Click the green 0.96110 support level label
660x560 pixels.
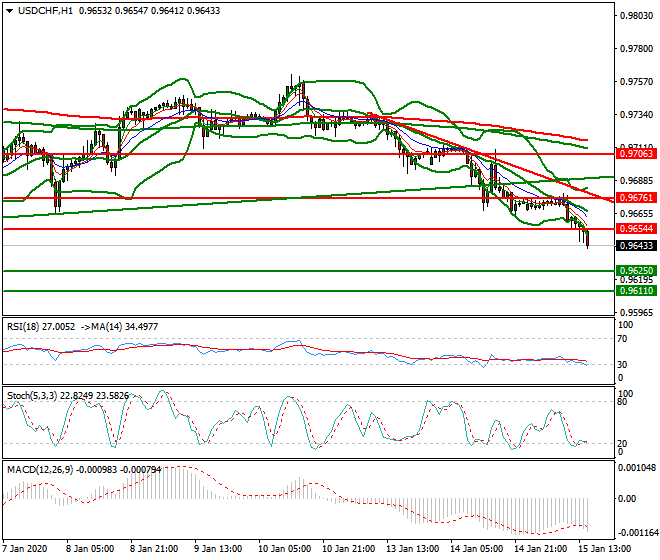click(x=636, y=291)
